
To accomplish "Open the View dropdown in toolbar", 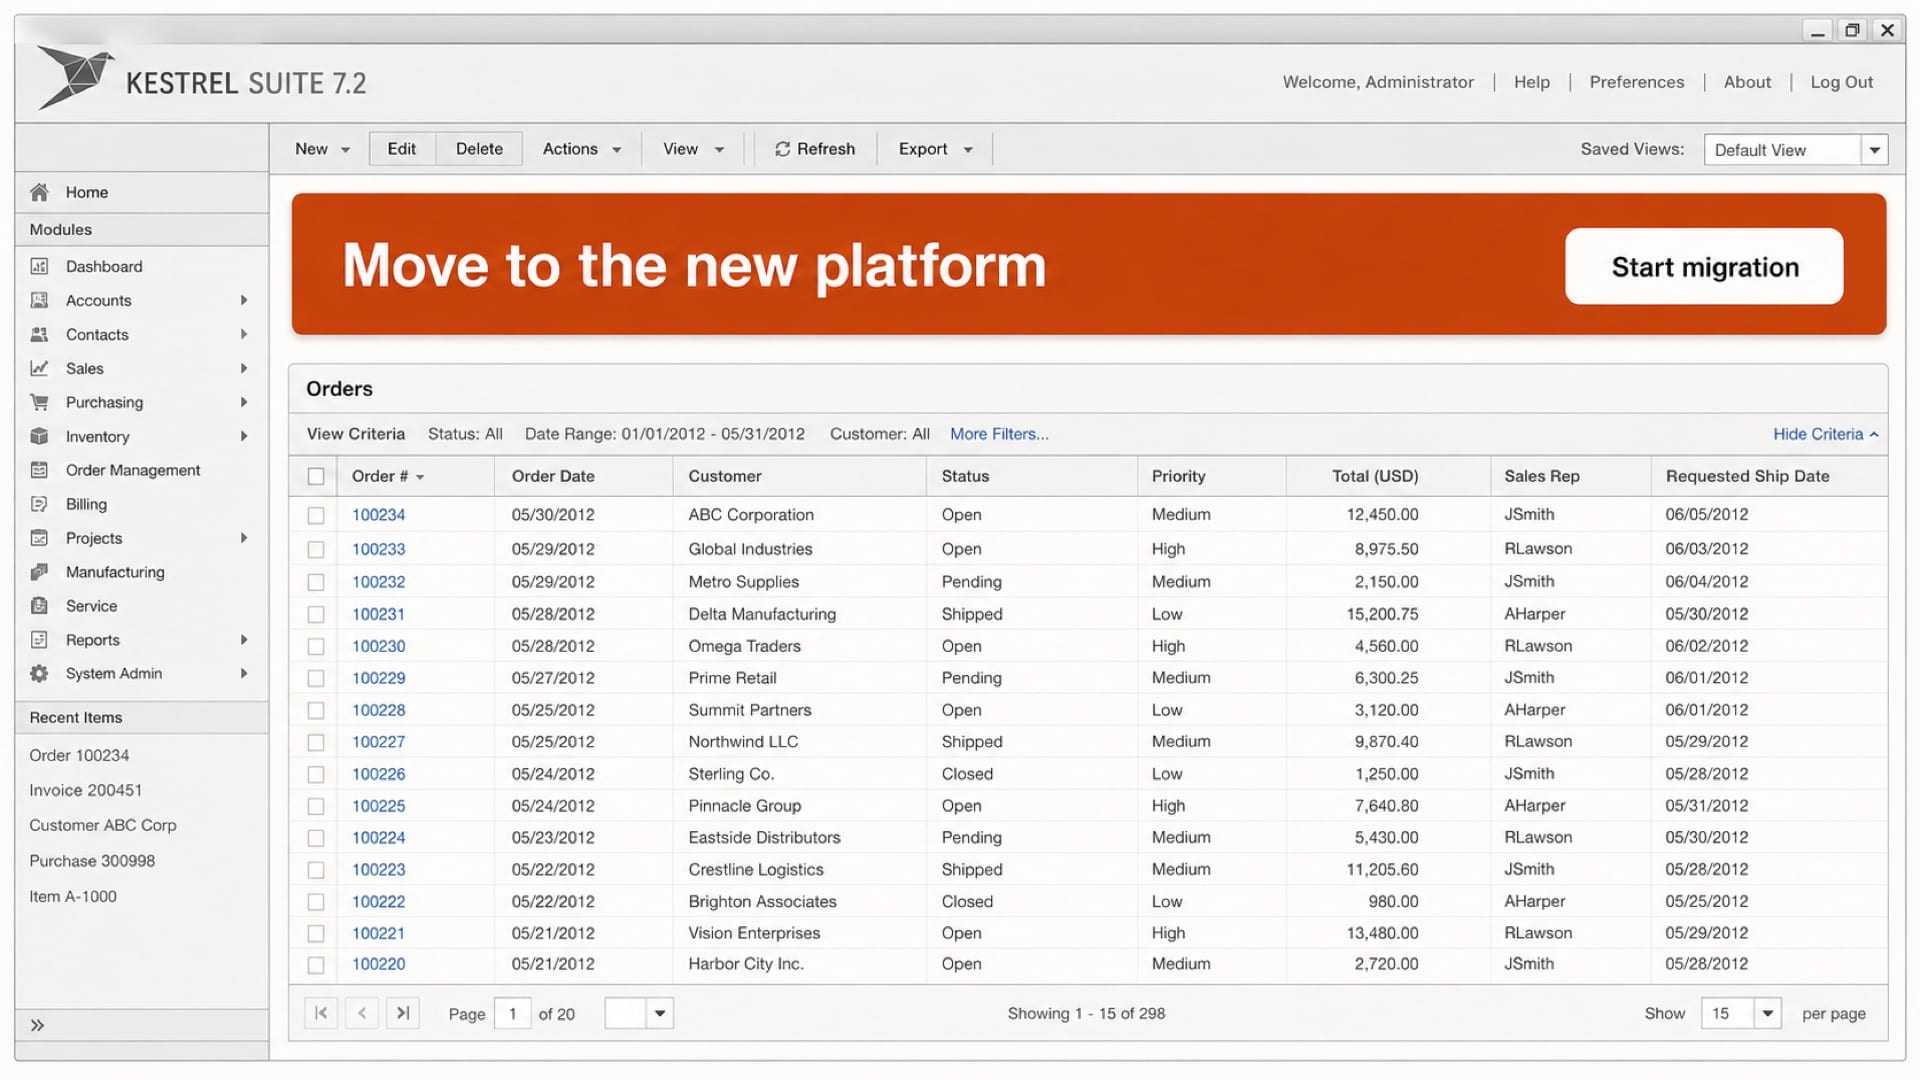I will pos(693,149).
